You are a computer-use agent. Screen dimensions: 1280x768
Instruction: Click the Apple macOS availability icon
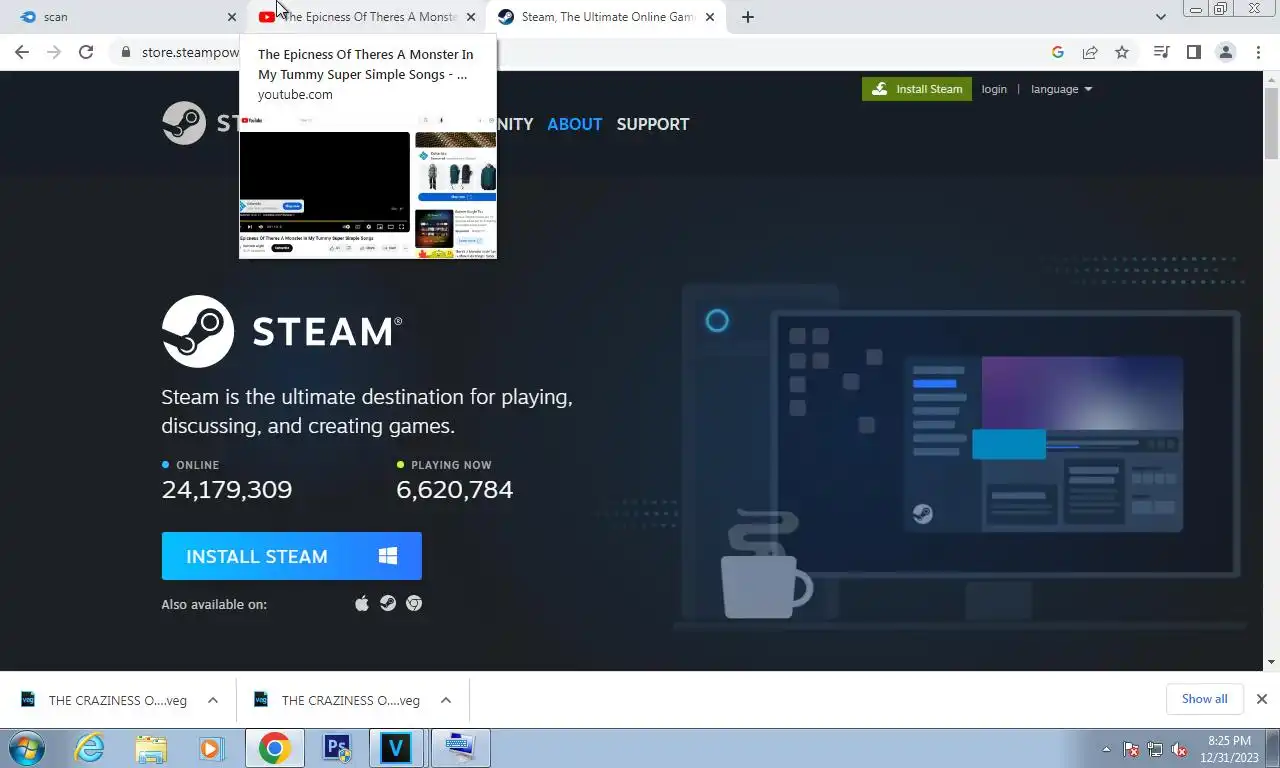(x=362, y=603)
